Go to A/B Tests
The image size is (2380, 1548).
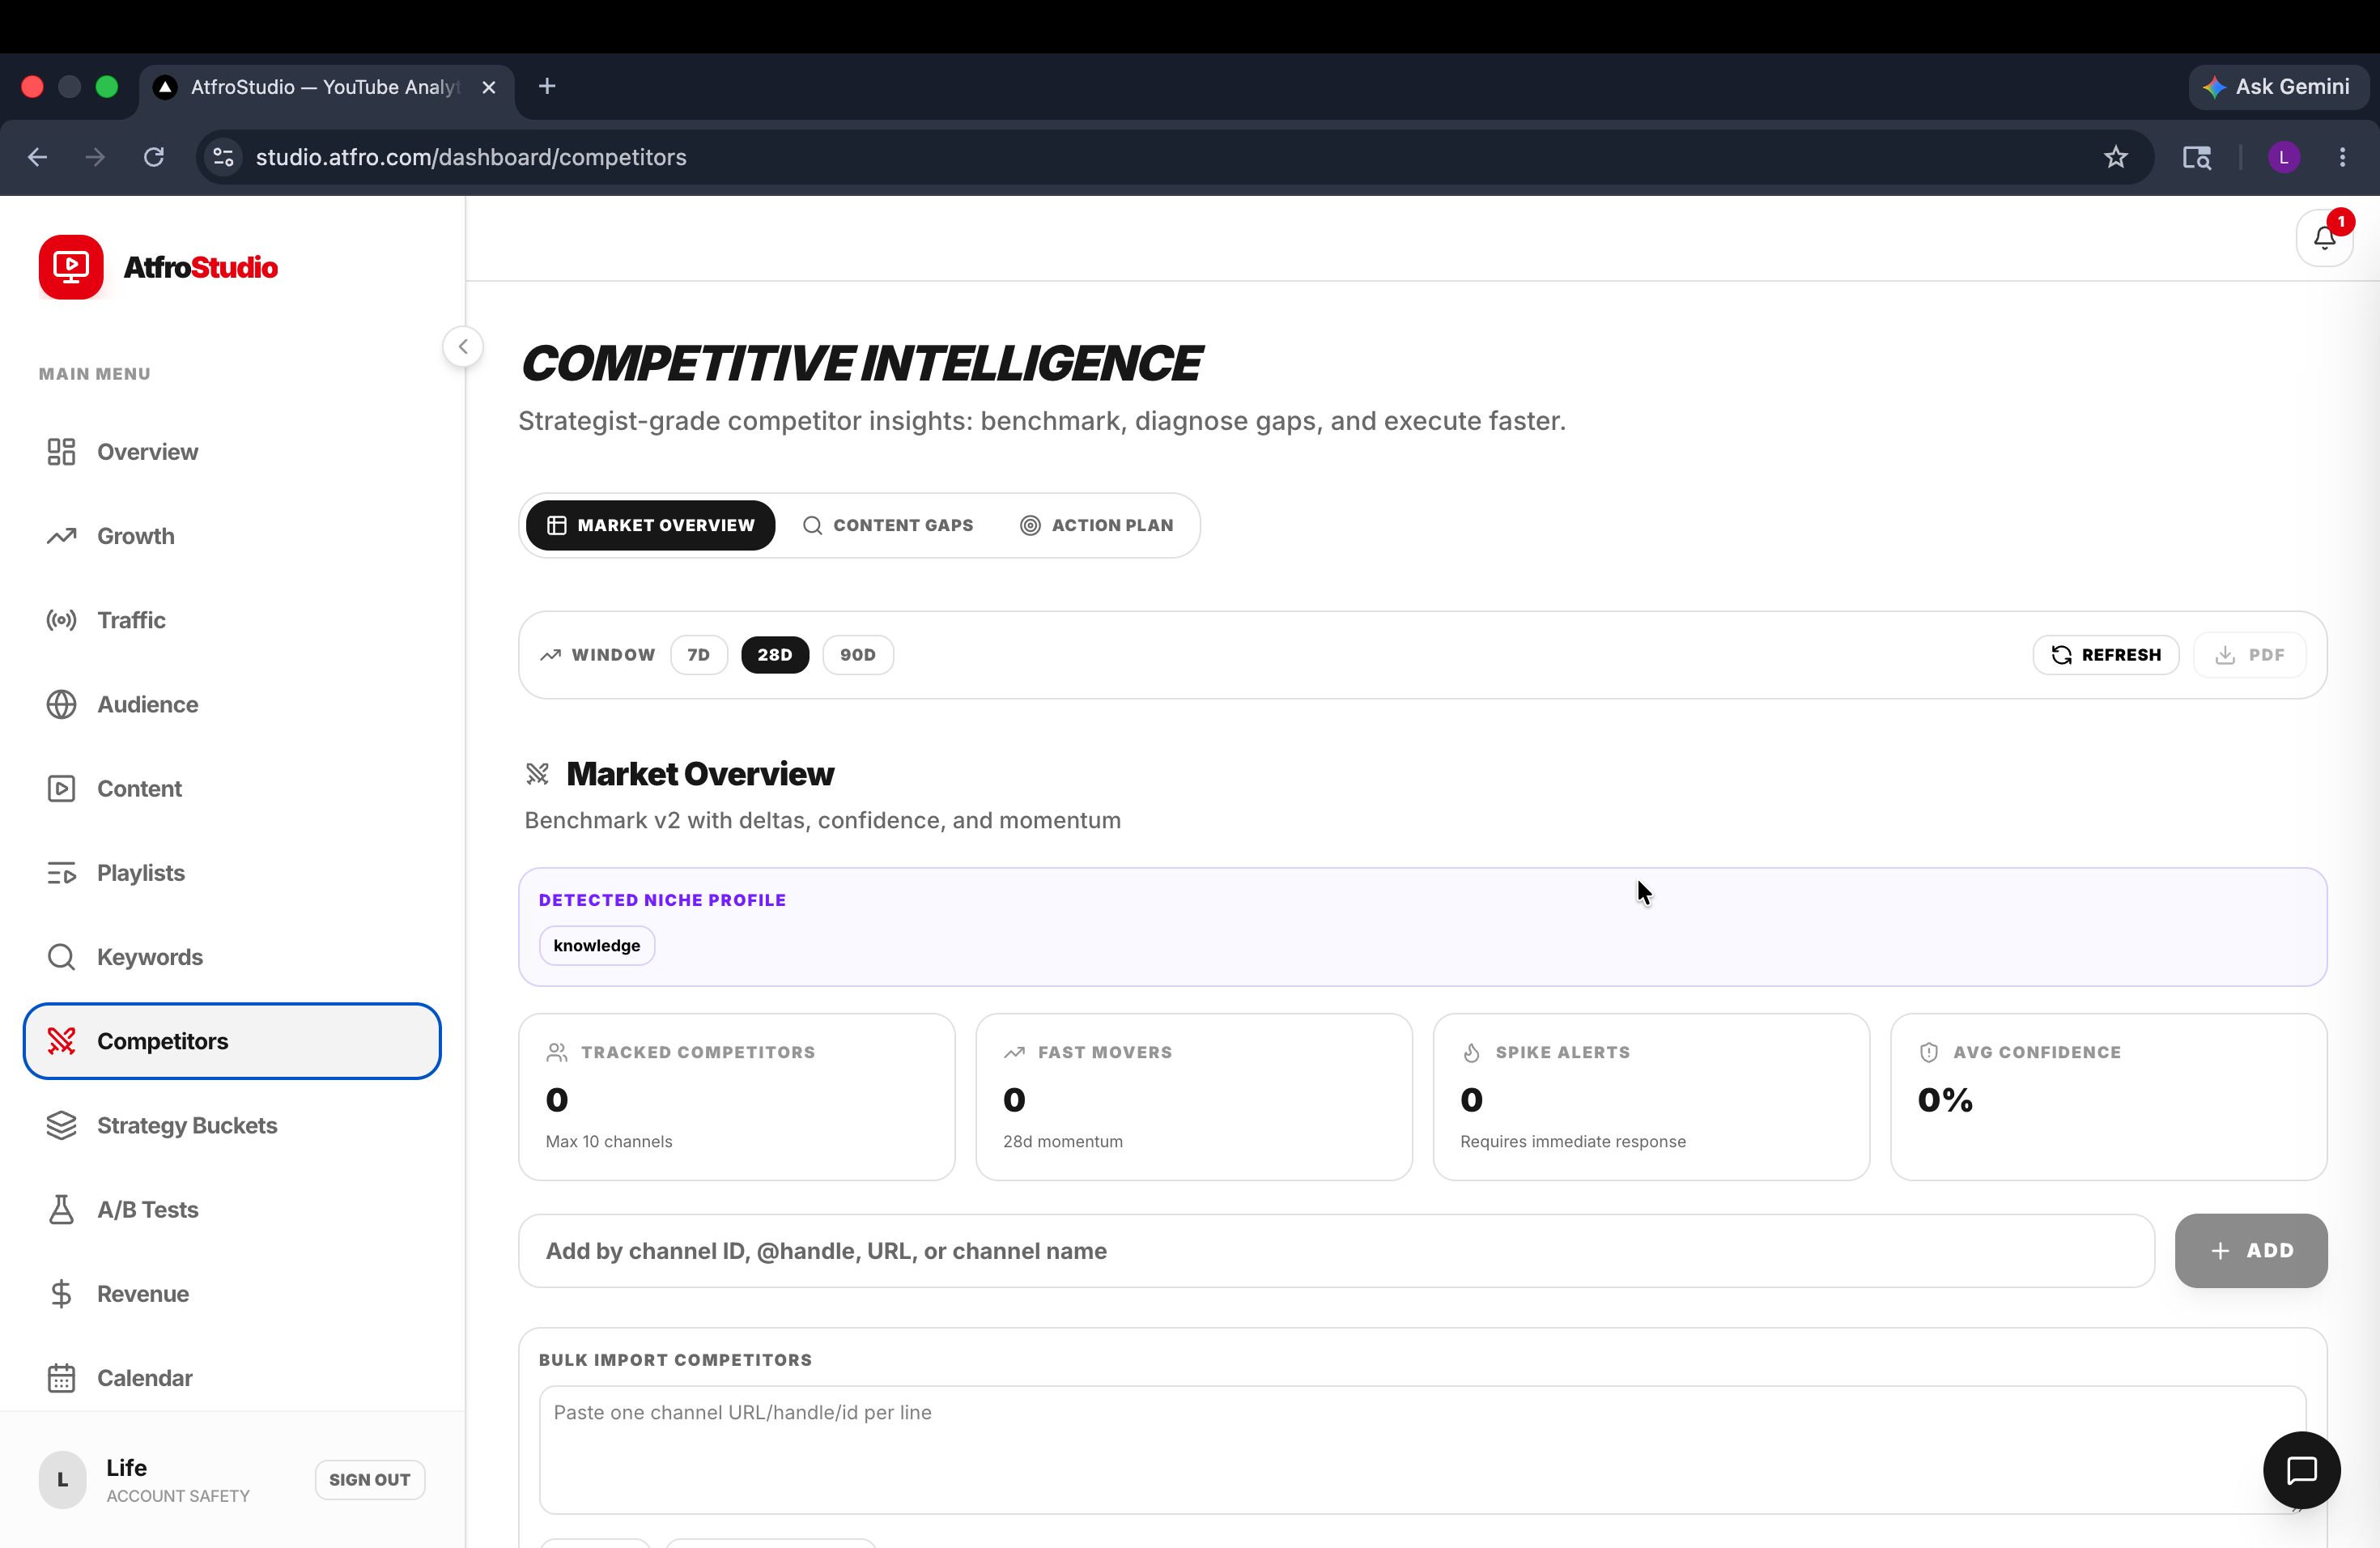(232, 1209)
